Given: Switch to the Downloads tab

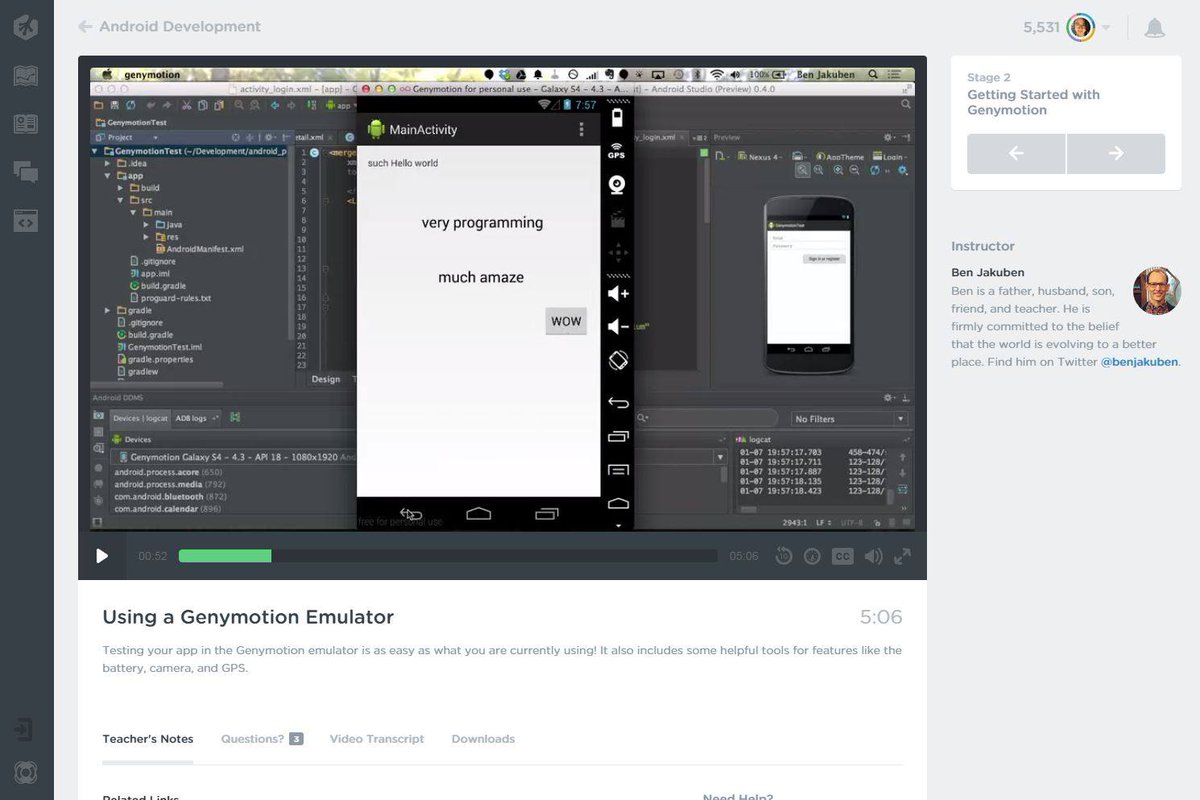Looking at the screenshot, I should click(483, 739).
